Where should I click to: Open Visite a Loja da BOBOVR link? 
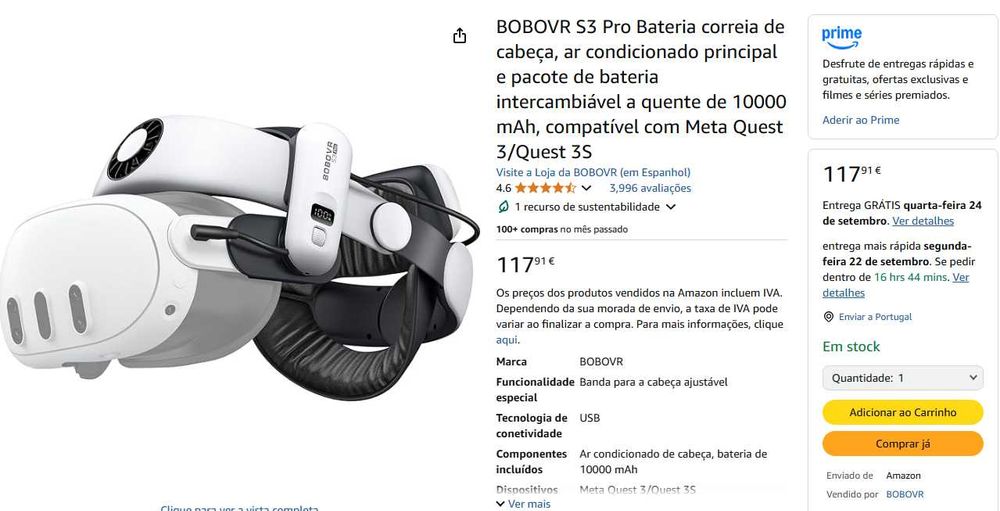[x=593, y=172]
